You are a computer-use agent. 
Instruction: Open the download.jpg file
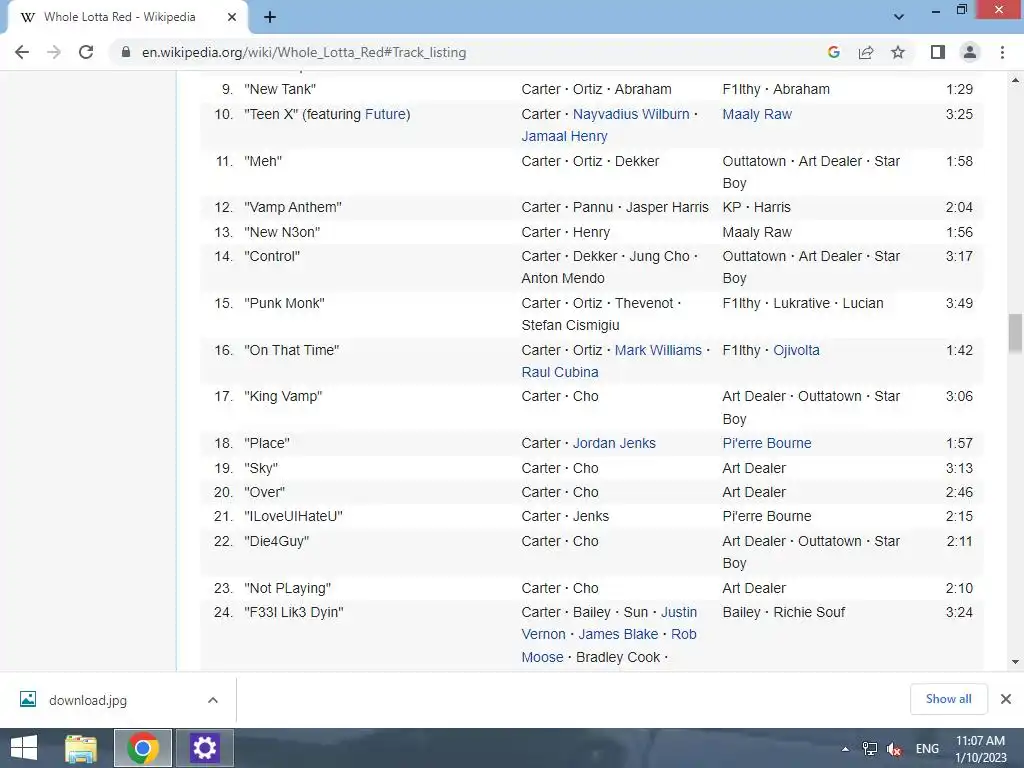(x=88, y=700)
